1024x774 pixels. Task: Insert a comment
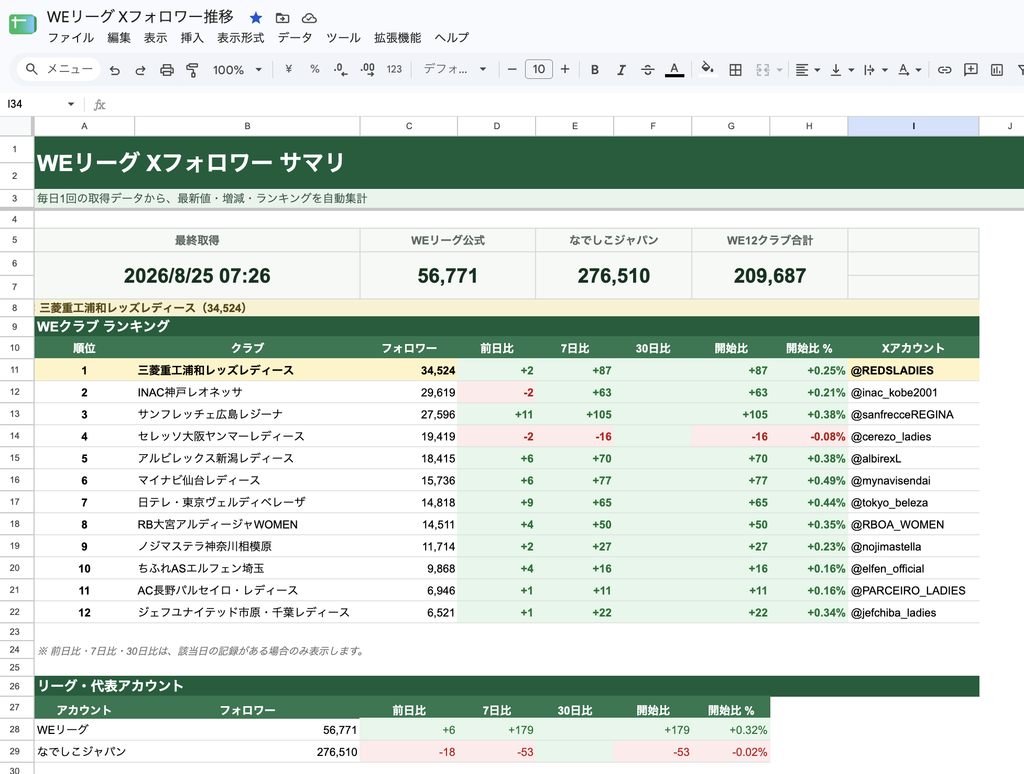(971, 69)
